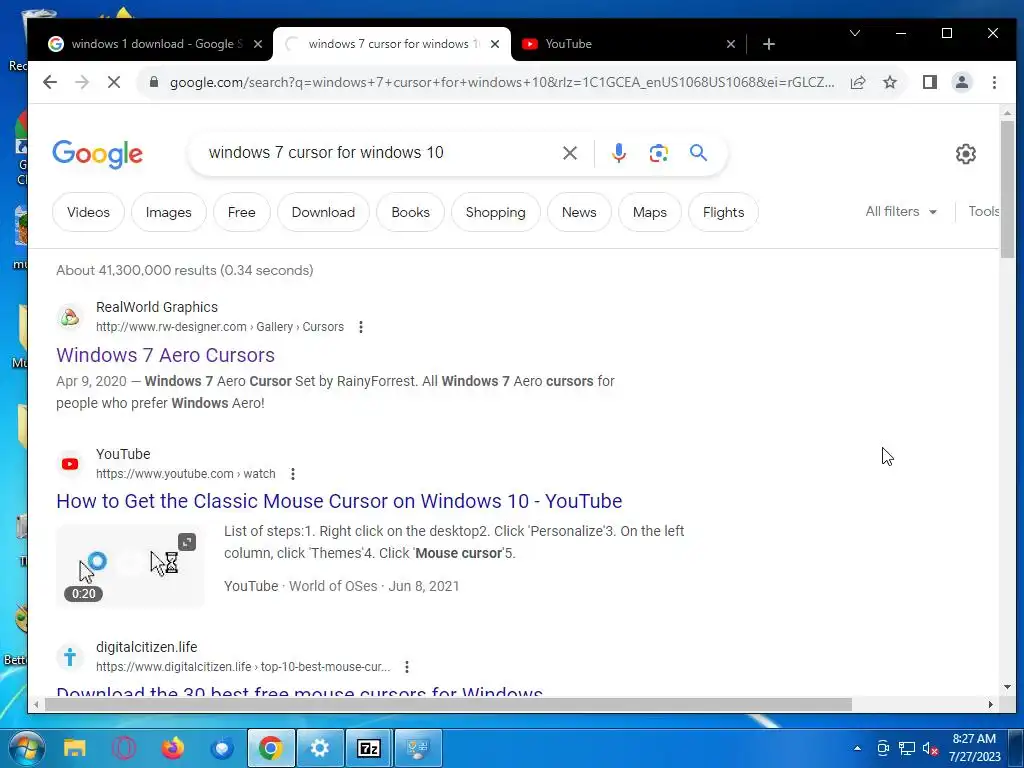The width and height of the screenshot is (1024, 768).
Task: Click the address bar URL
Action: 502,82
